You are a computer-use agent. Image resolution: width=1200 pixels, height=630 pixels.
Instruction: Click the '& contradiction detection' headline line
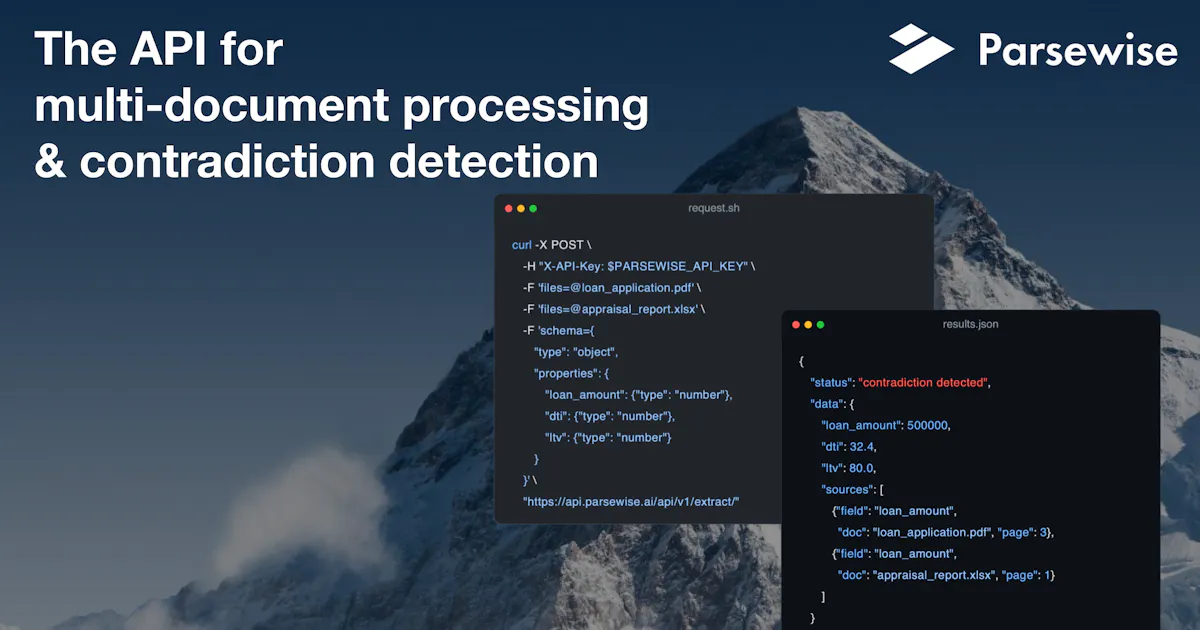(317, 162)
